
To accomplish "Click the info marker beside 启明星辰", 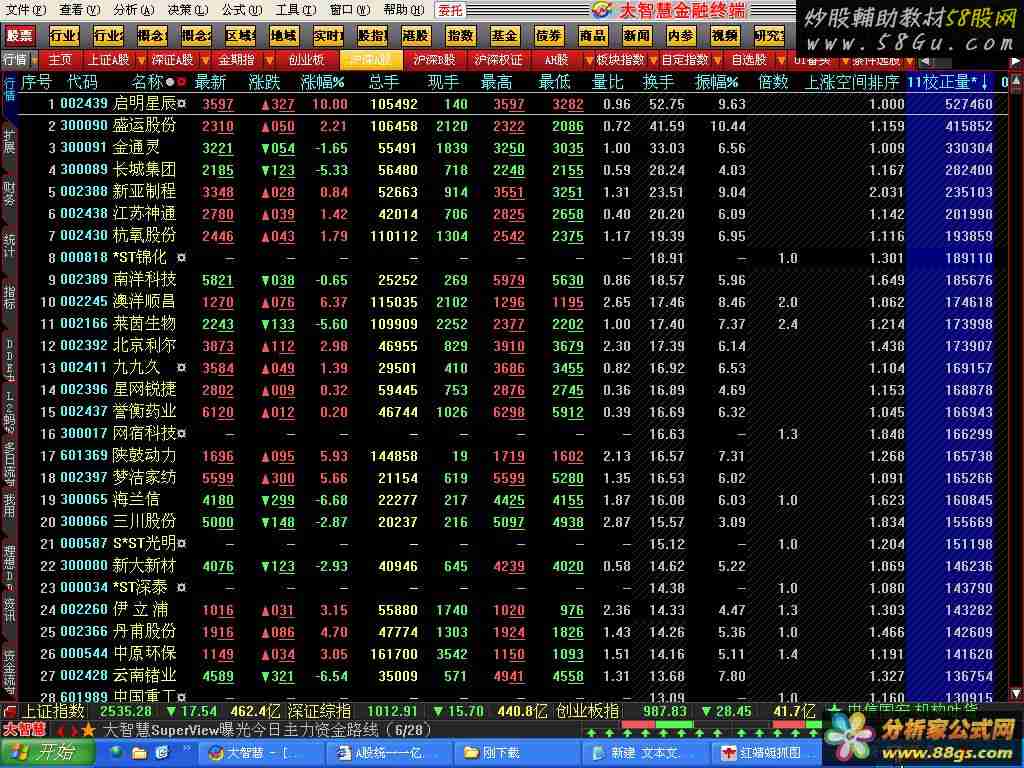I will [x=182, y=104].
